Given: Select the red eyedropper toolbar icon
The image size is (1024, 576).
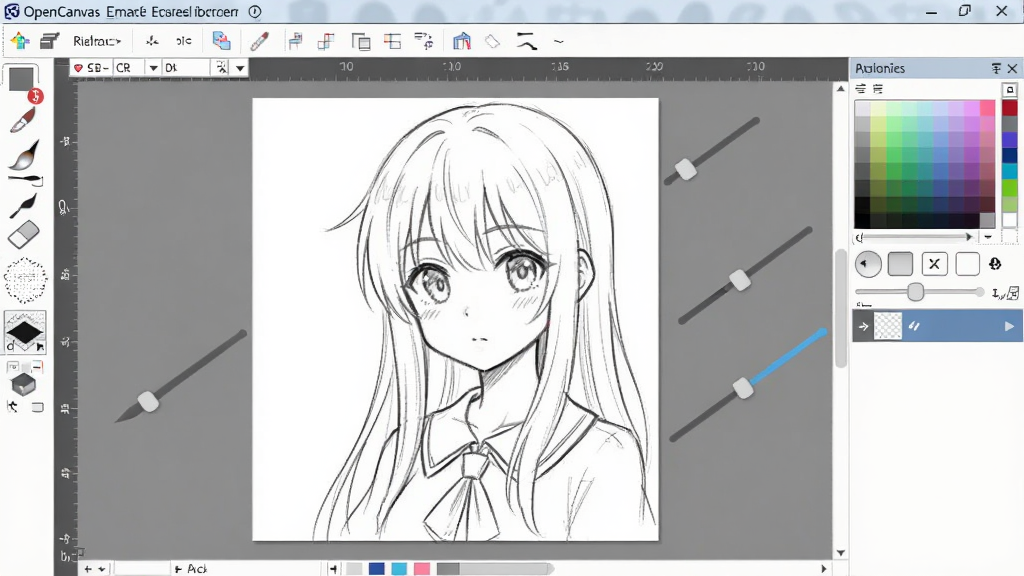Looking at the screenshot, I should (259, 41).
